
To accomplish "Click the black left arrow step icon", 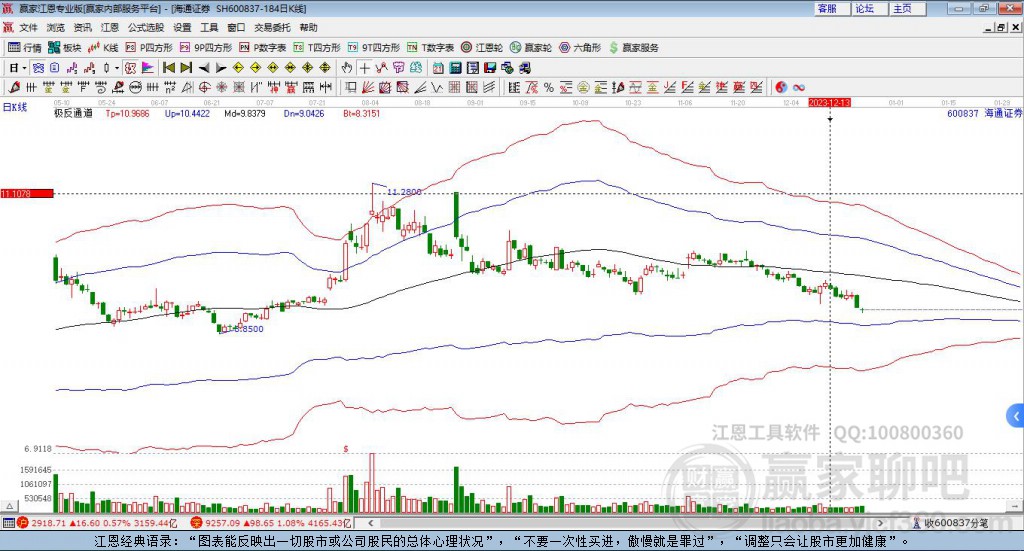I will (204, 68).
